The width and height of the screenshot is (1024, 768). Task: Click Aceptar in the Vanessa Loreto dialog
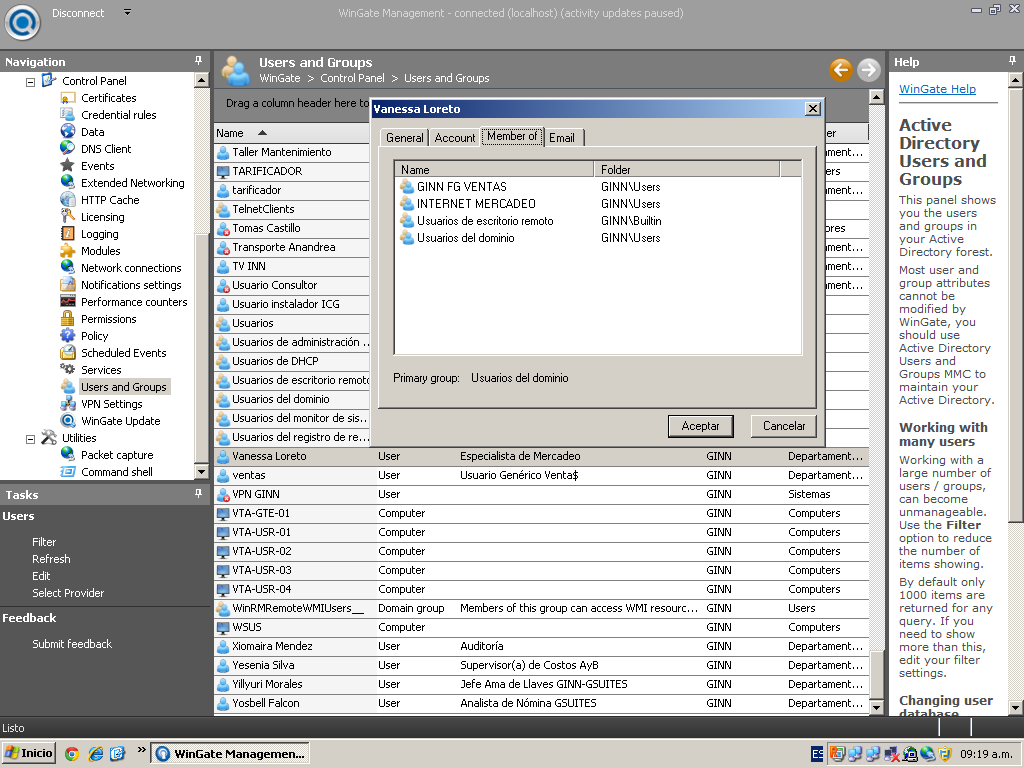click(701, 426)
